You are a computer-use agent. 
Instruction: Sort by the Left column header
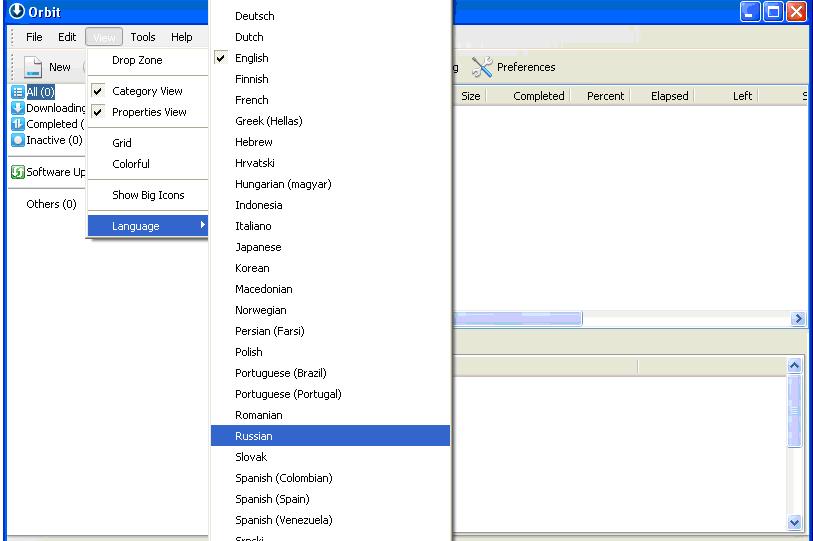[x=742, y=96]
